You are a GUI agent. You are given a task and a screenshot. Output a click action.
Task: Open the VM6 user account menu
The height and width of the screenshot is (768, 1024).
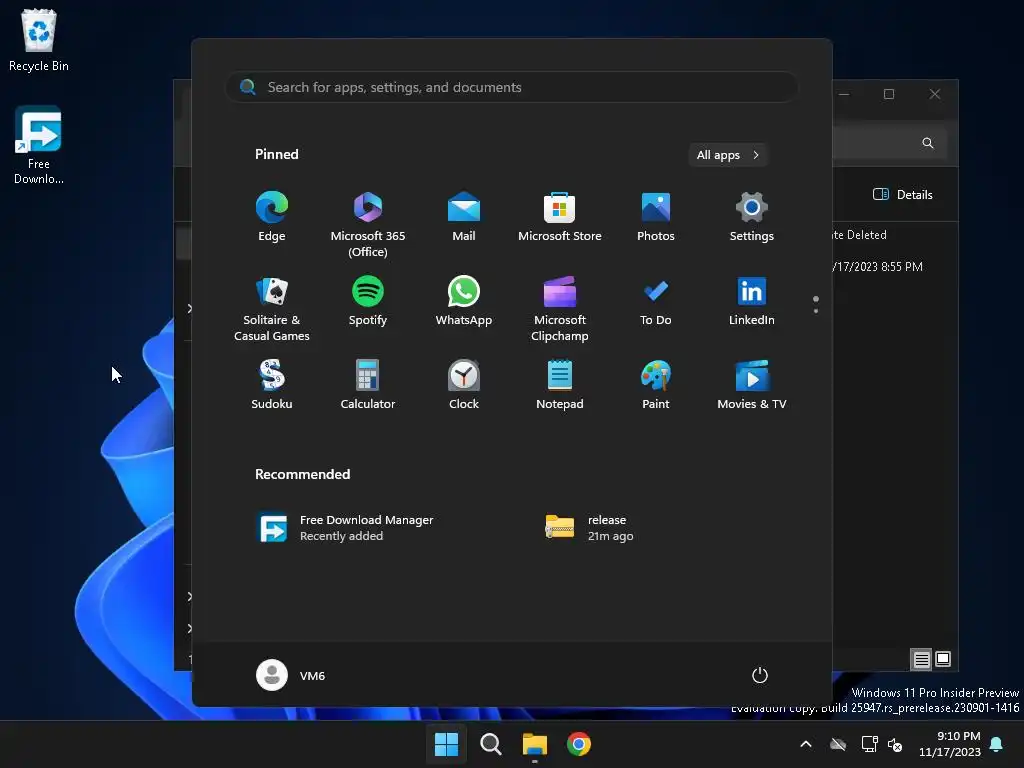tap(291, 675)
